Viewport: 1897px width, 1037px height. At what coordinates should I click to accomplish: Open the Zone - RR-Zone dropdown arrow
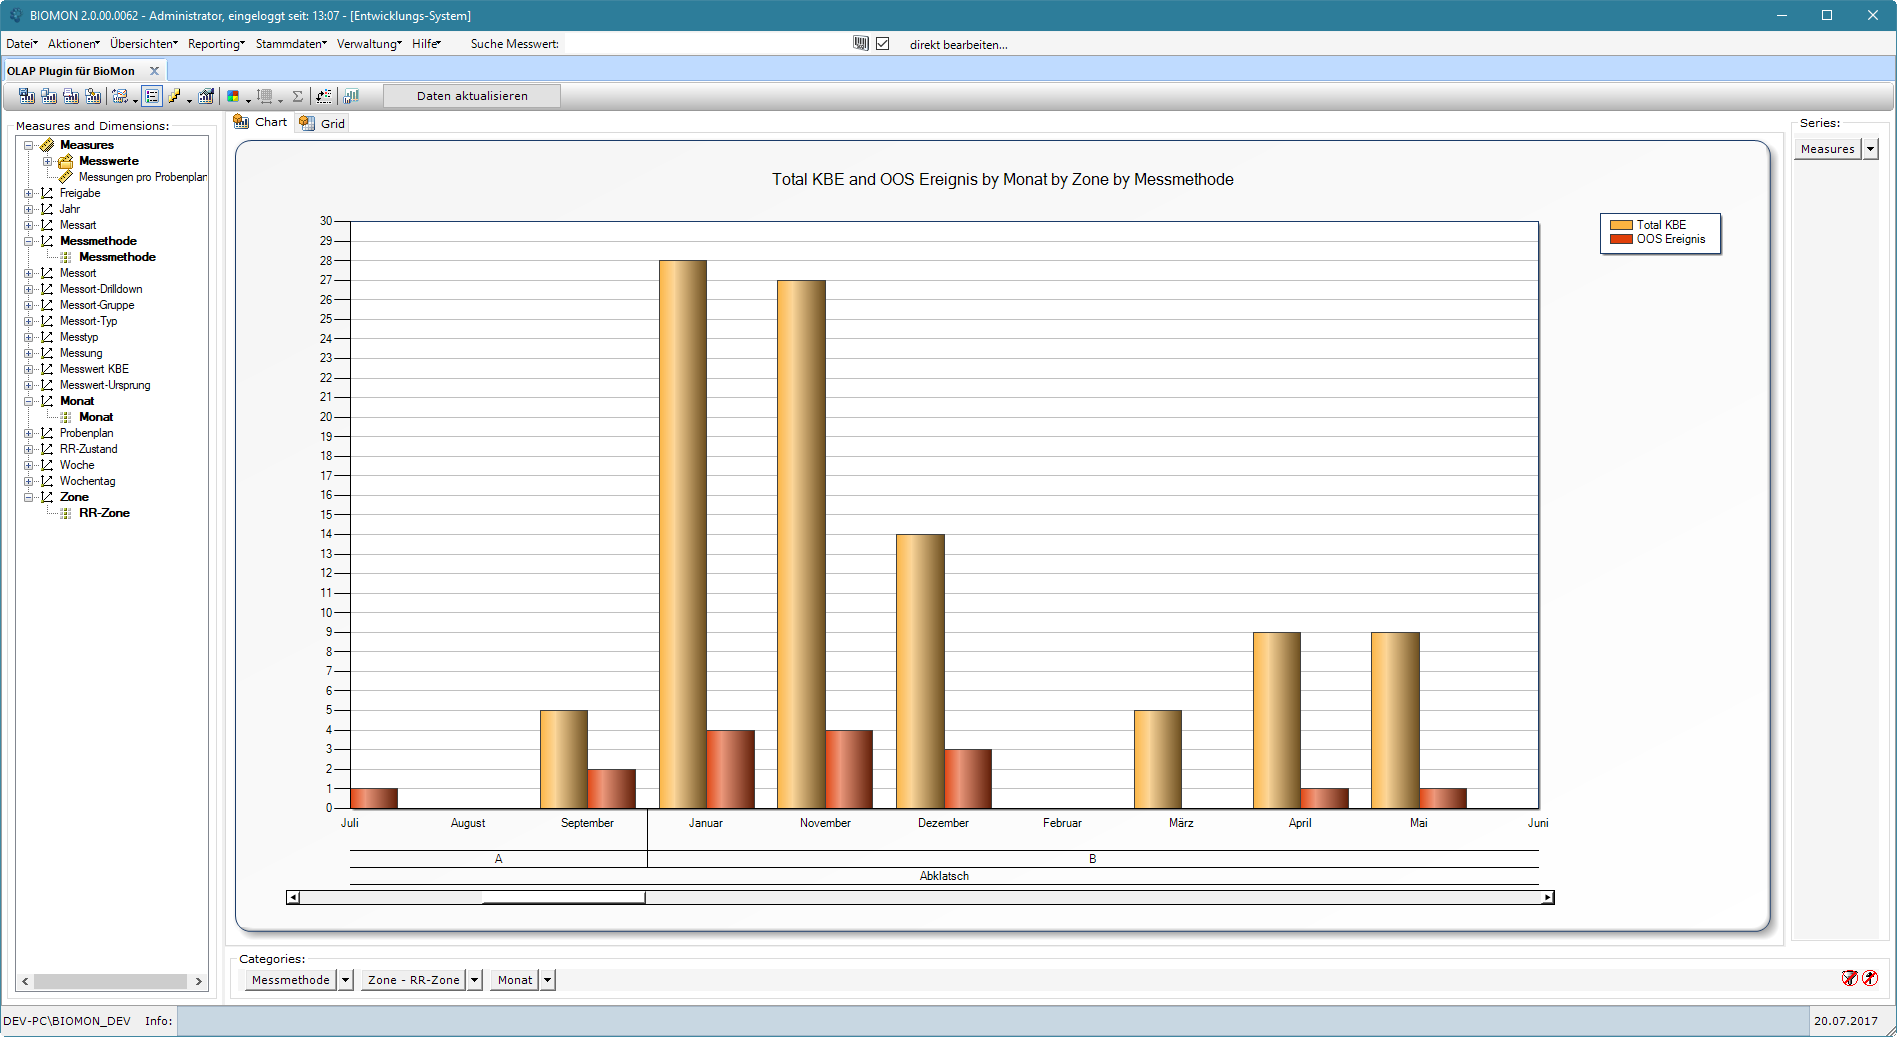(x=475, y=980)
